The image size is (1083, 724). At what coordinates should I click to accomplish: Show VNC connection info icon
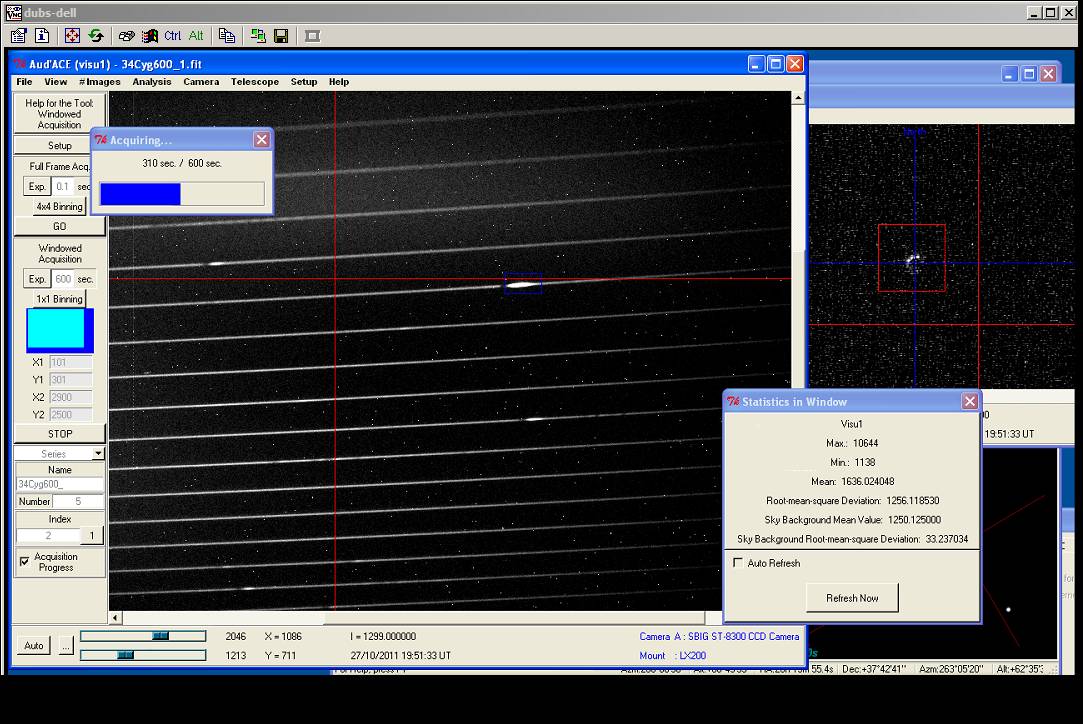[42, 36]
